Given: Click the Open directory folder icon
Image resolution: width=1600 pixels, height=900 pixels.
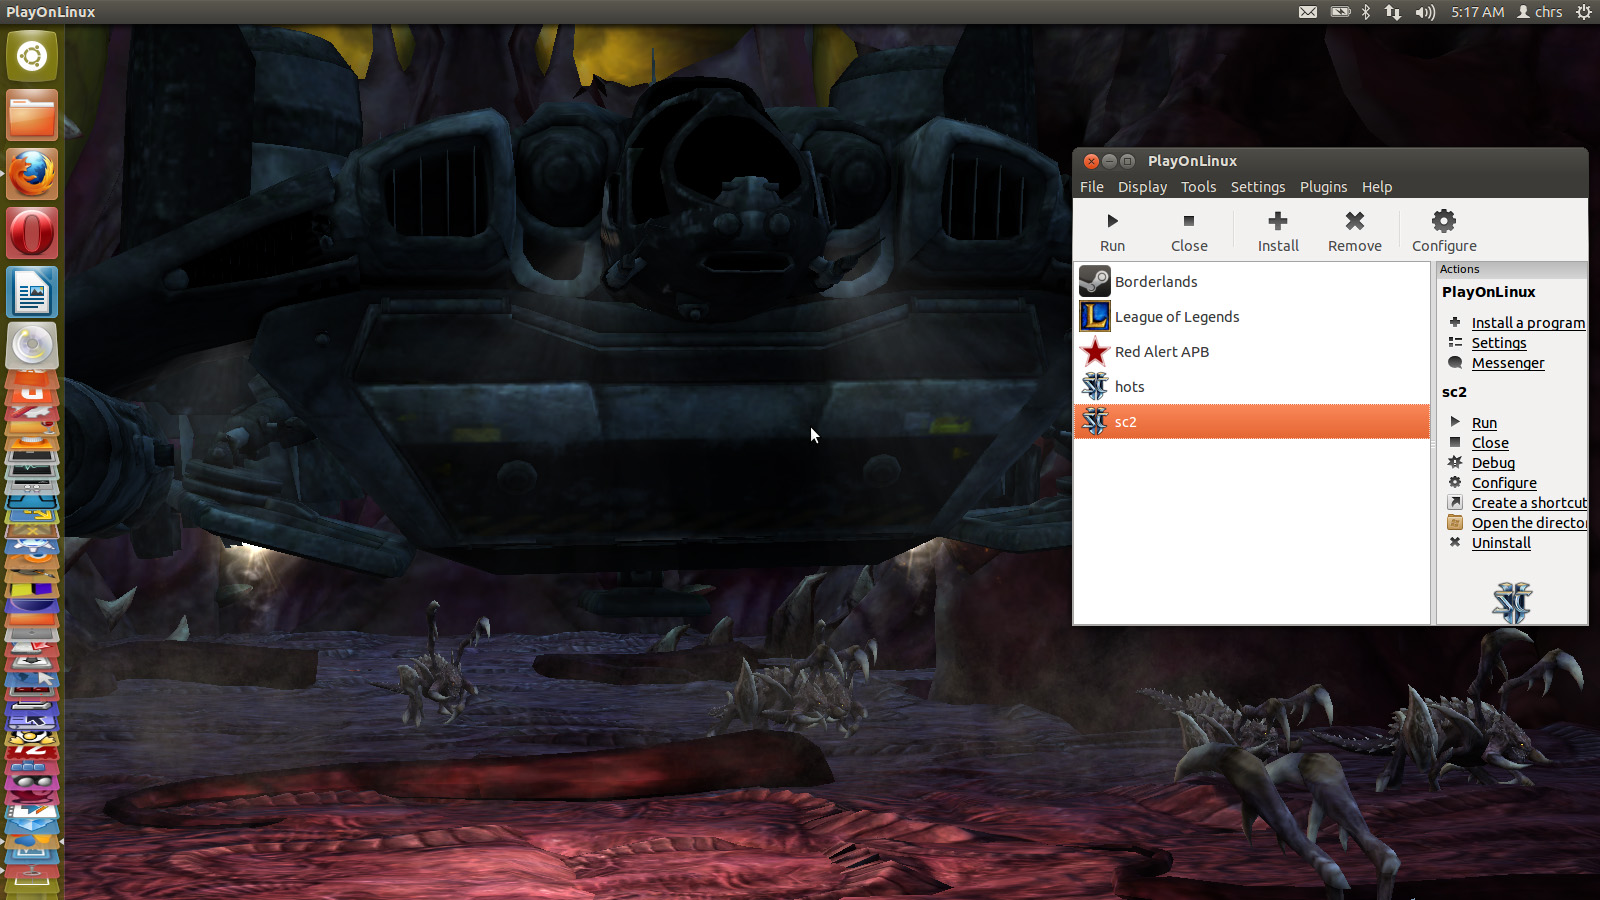Looking at the screenshot, I should coord(1455,522).
